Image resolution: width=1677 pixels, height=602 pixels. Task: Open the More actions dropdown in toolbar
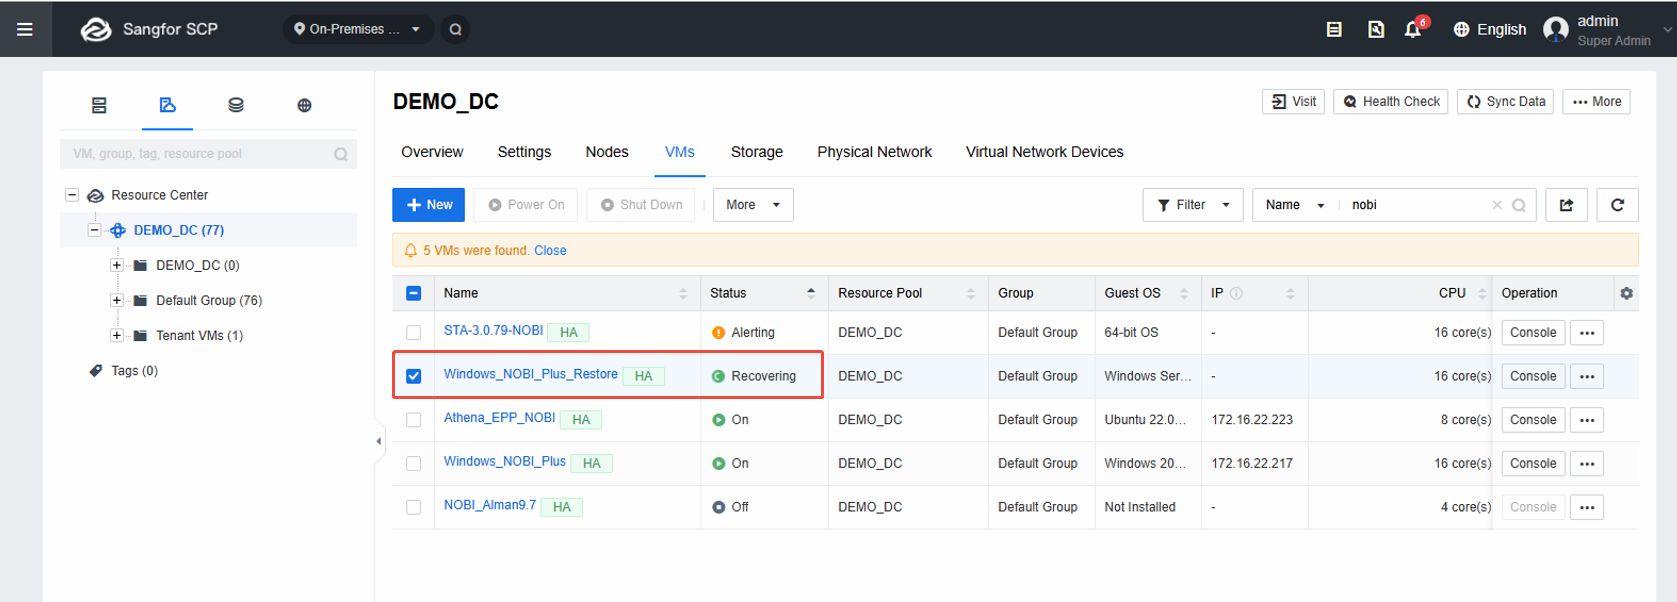pyautogui.click(x=753, y=205)
